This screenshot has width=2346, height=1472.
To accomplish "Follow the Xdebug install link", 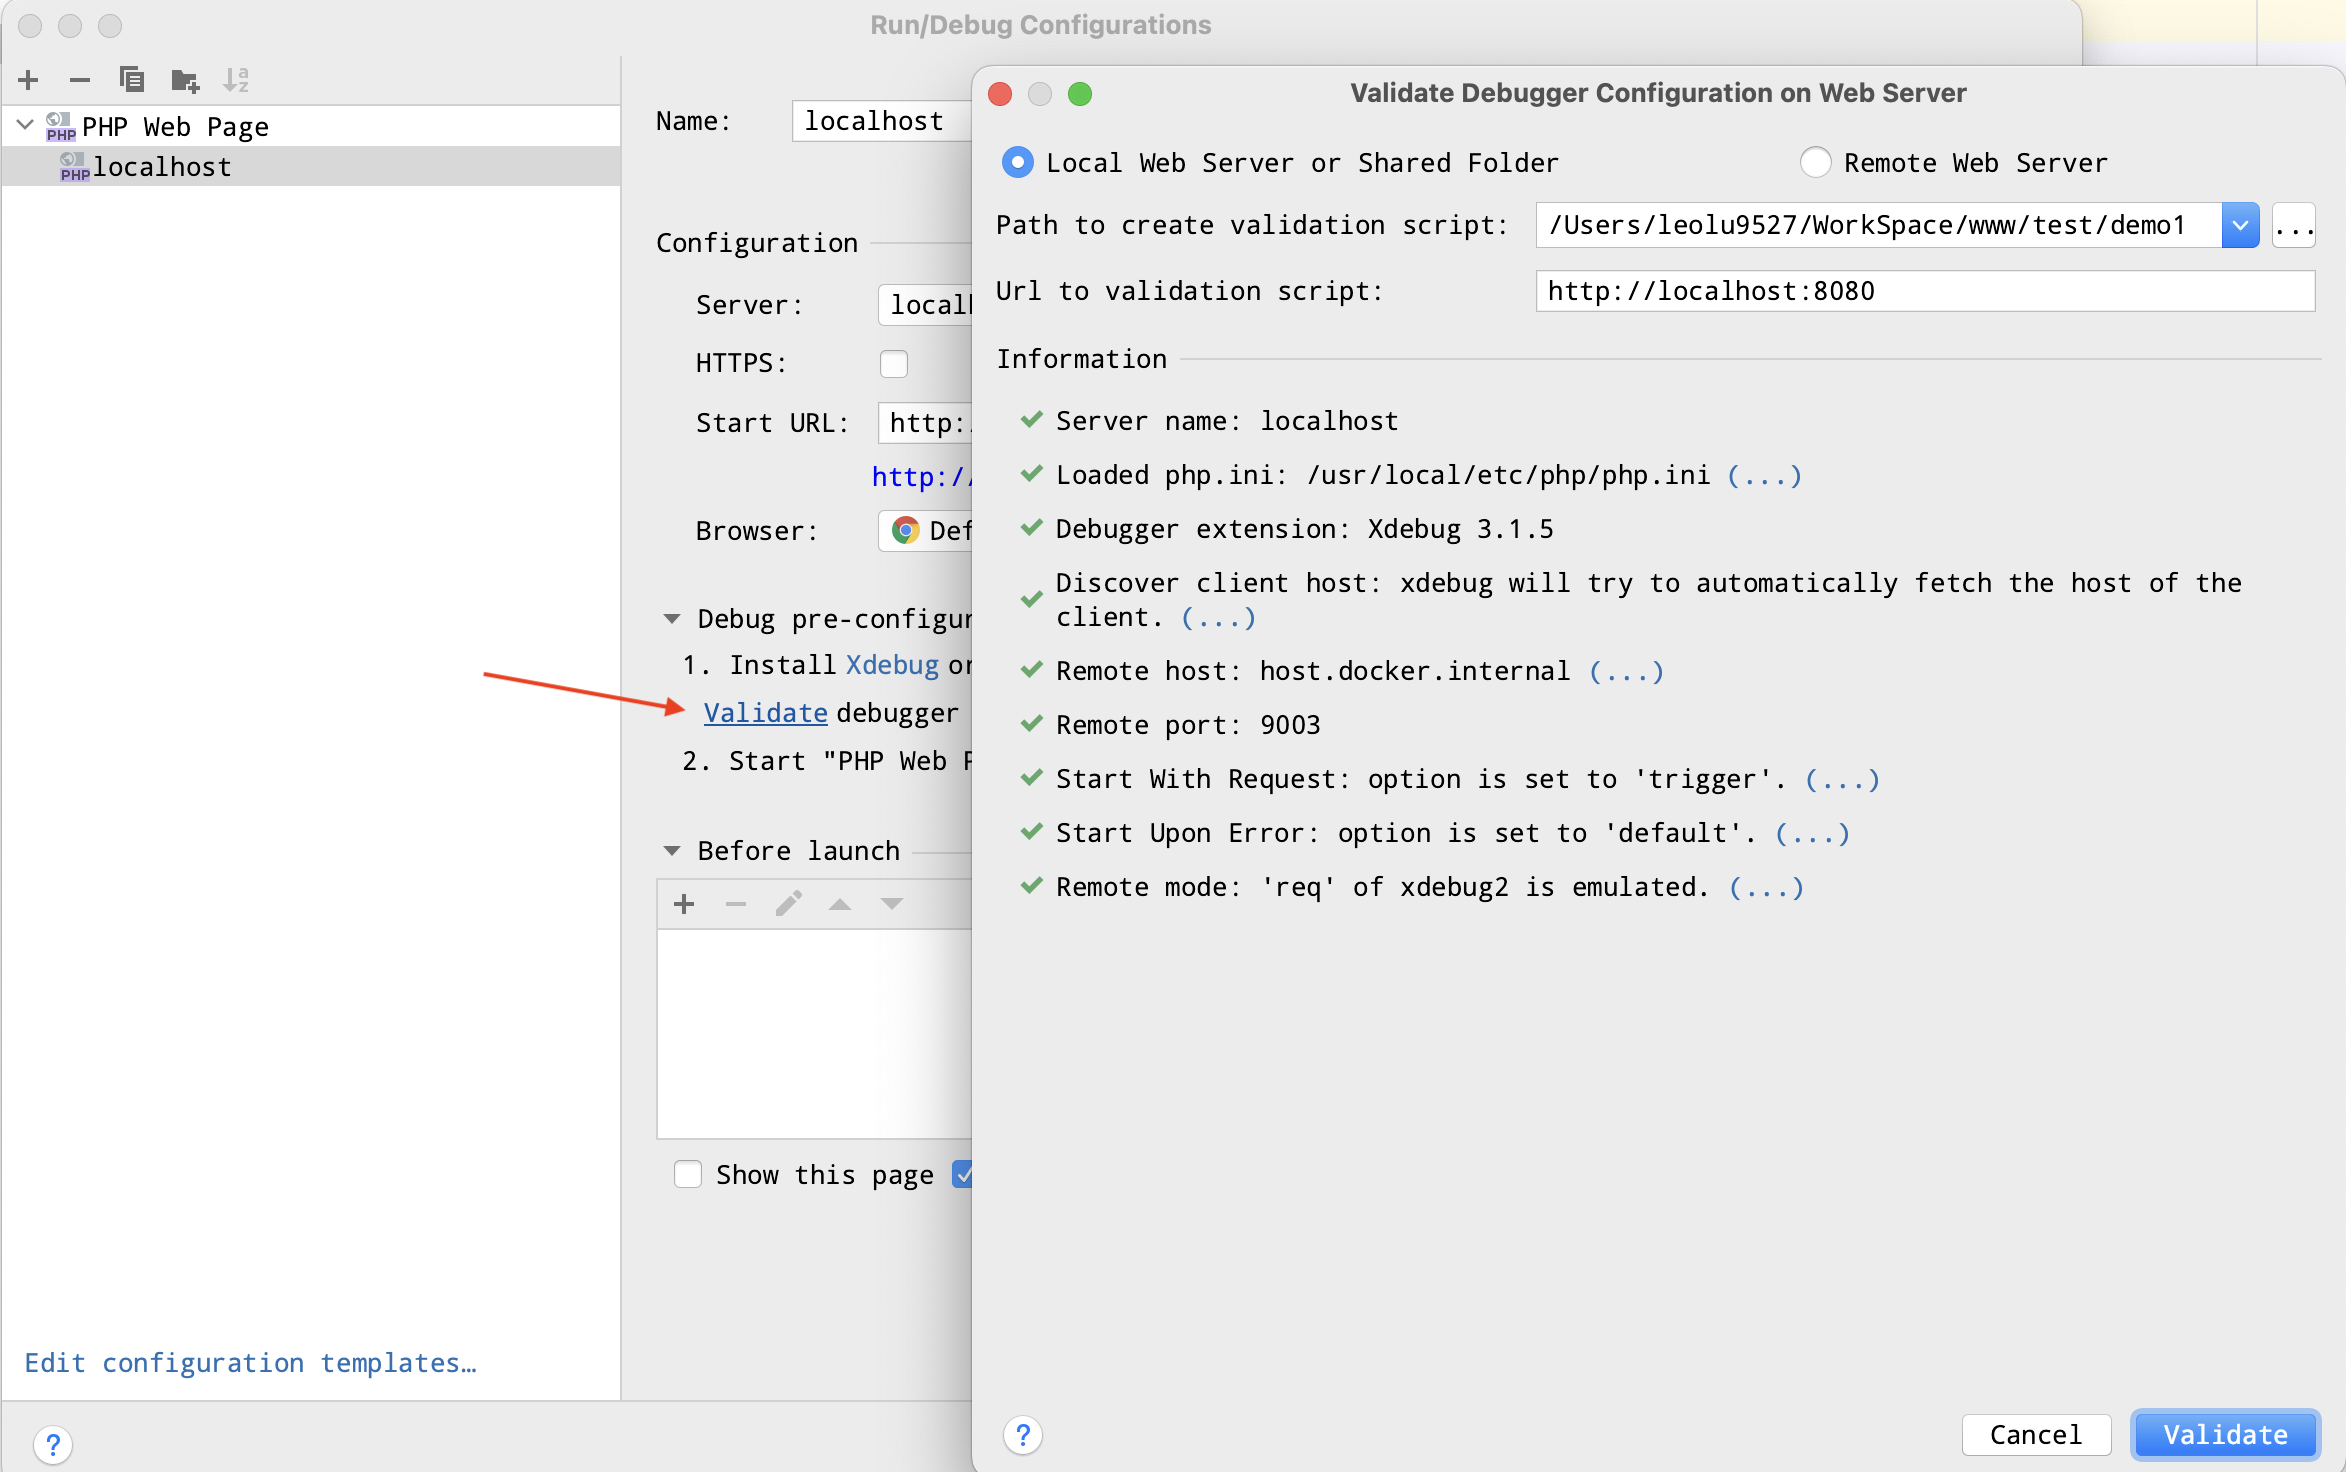I will point(891,664).
